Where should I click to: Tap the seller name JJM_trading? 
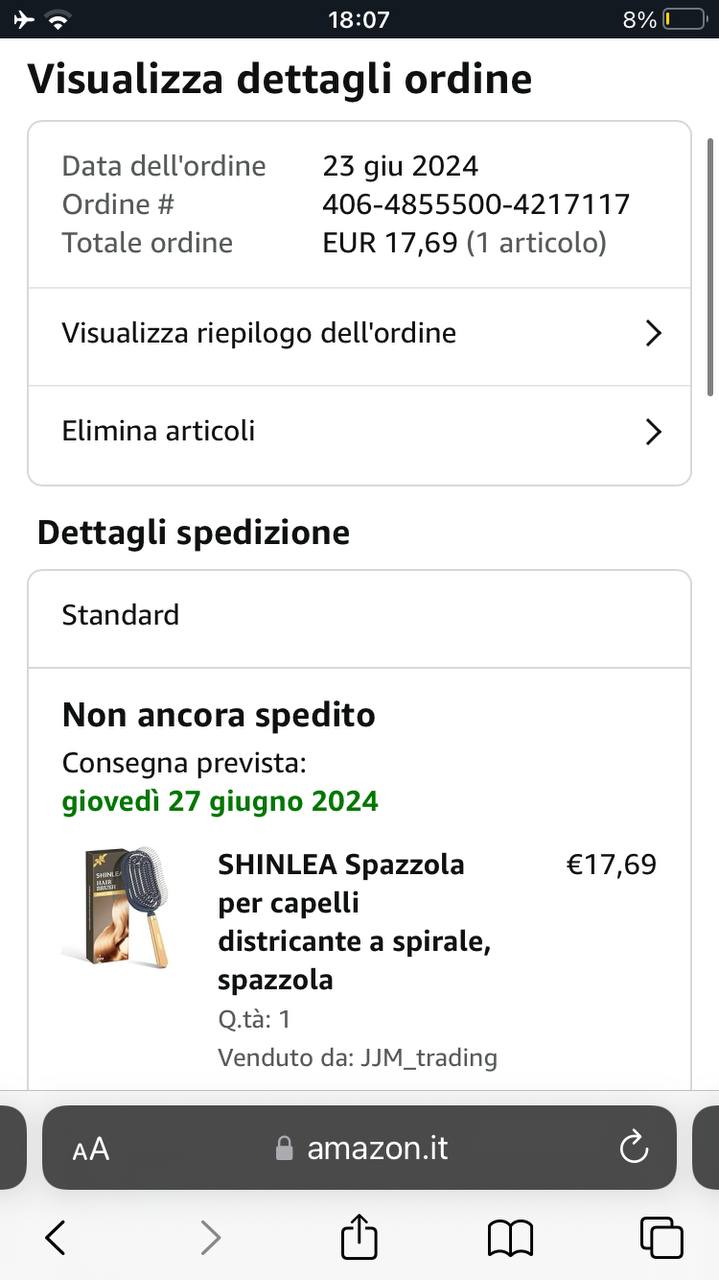pyautogui.click(x=428, y=1057)
